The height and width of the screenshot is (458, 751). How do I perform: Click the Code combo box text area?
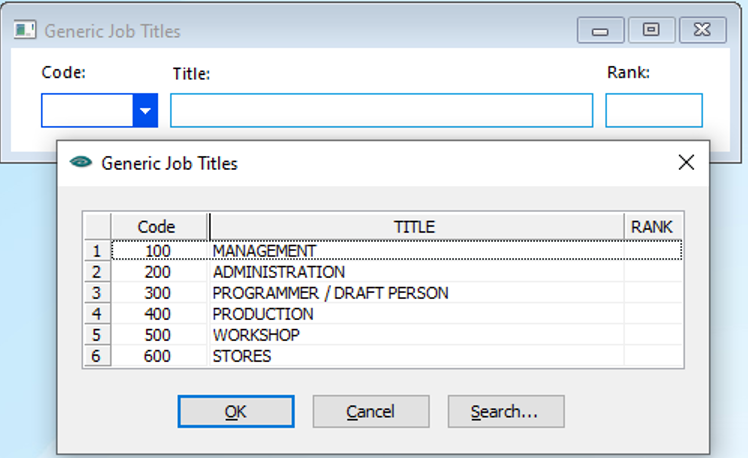coord(87,111)
